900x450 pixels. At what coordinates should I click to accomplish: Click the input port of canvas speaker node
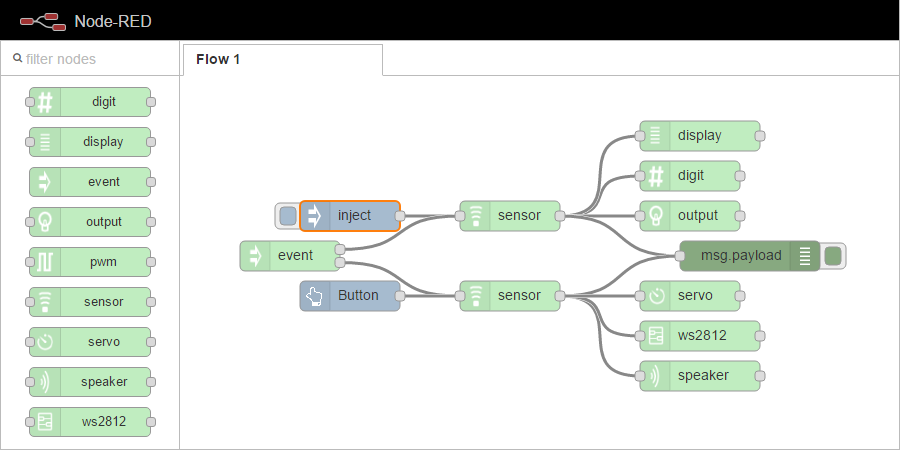point(640,376)
